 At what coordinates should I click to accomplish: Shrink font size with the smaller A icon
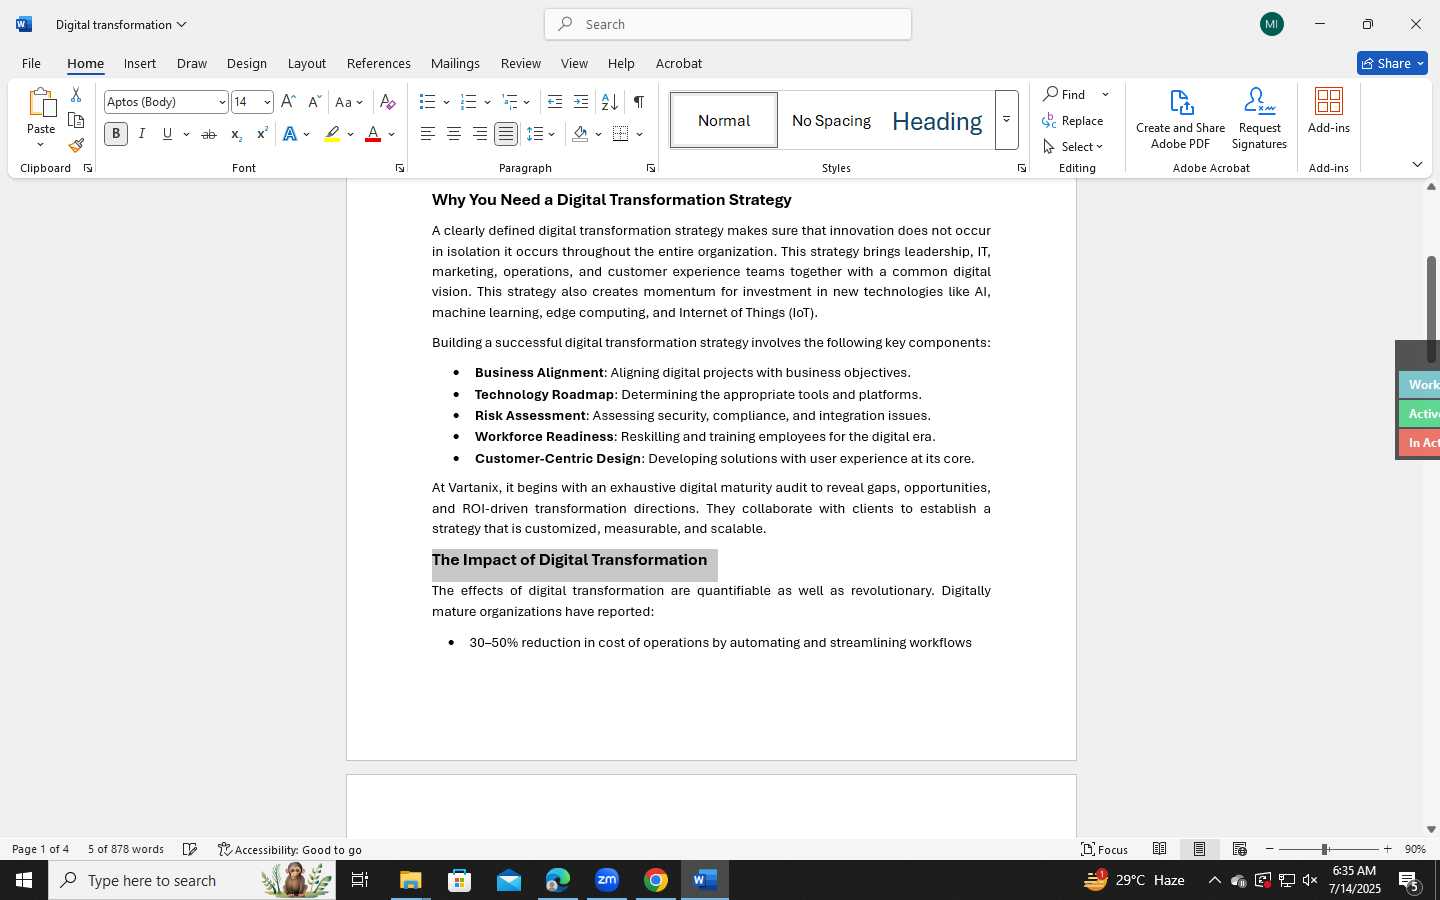(314, 102)
